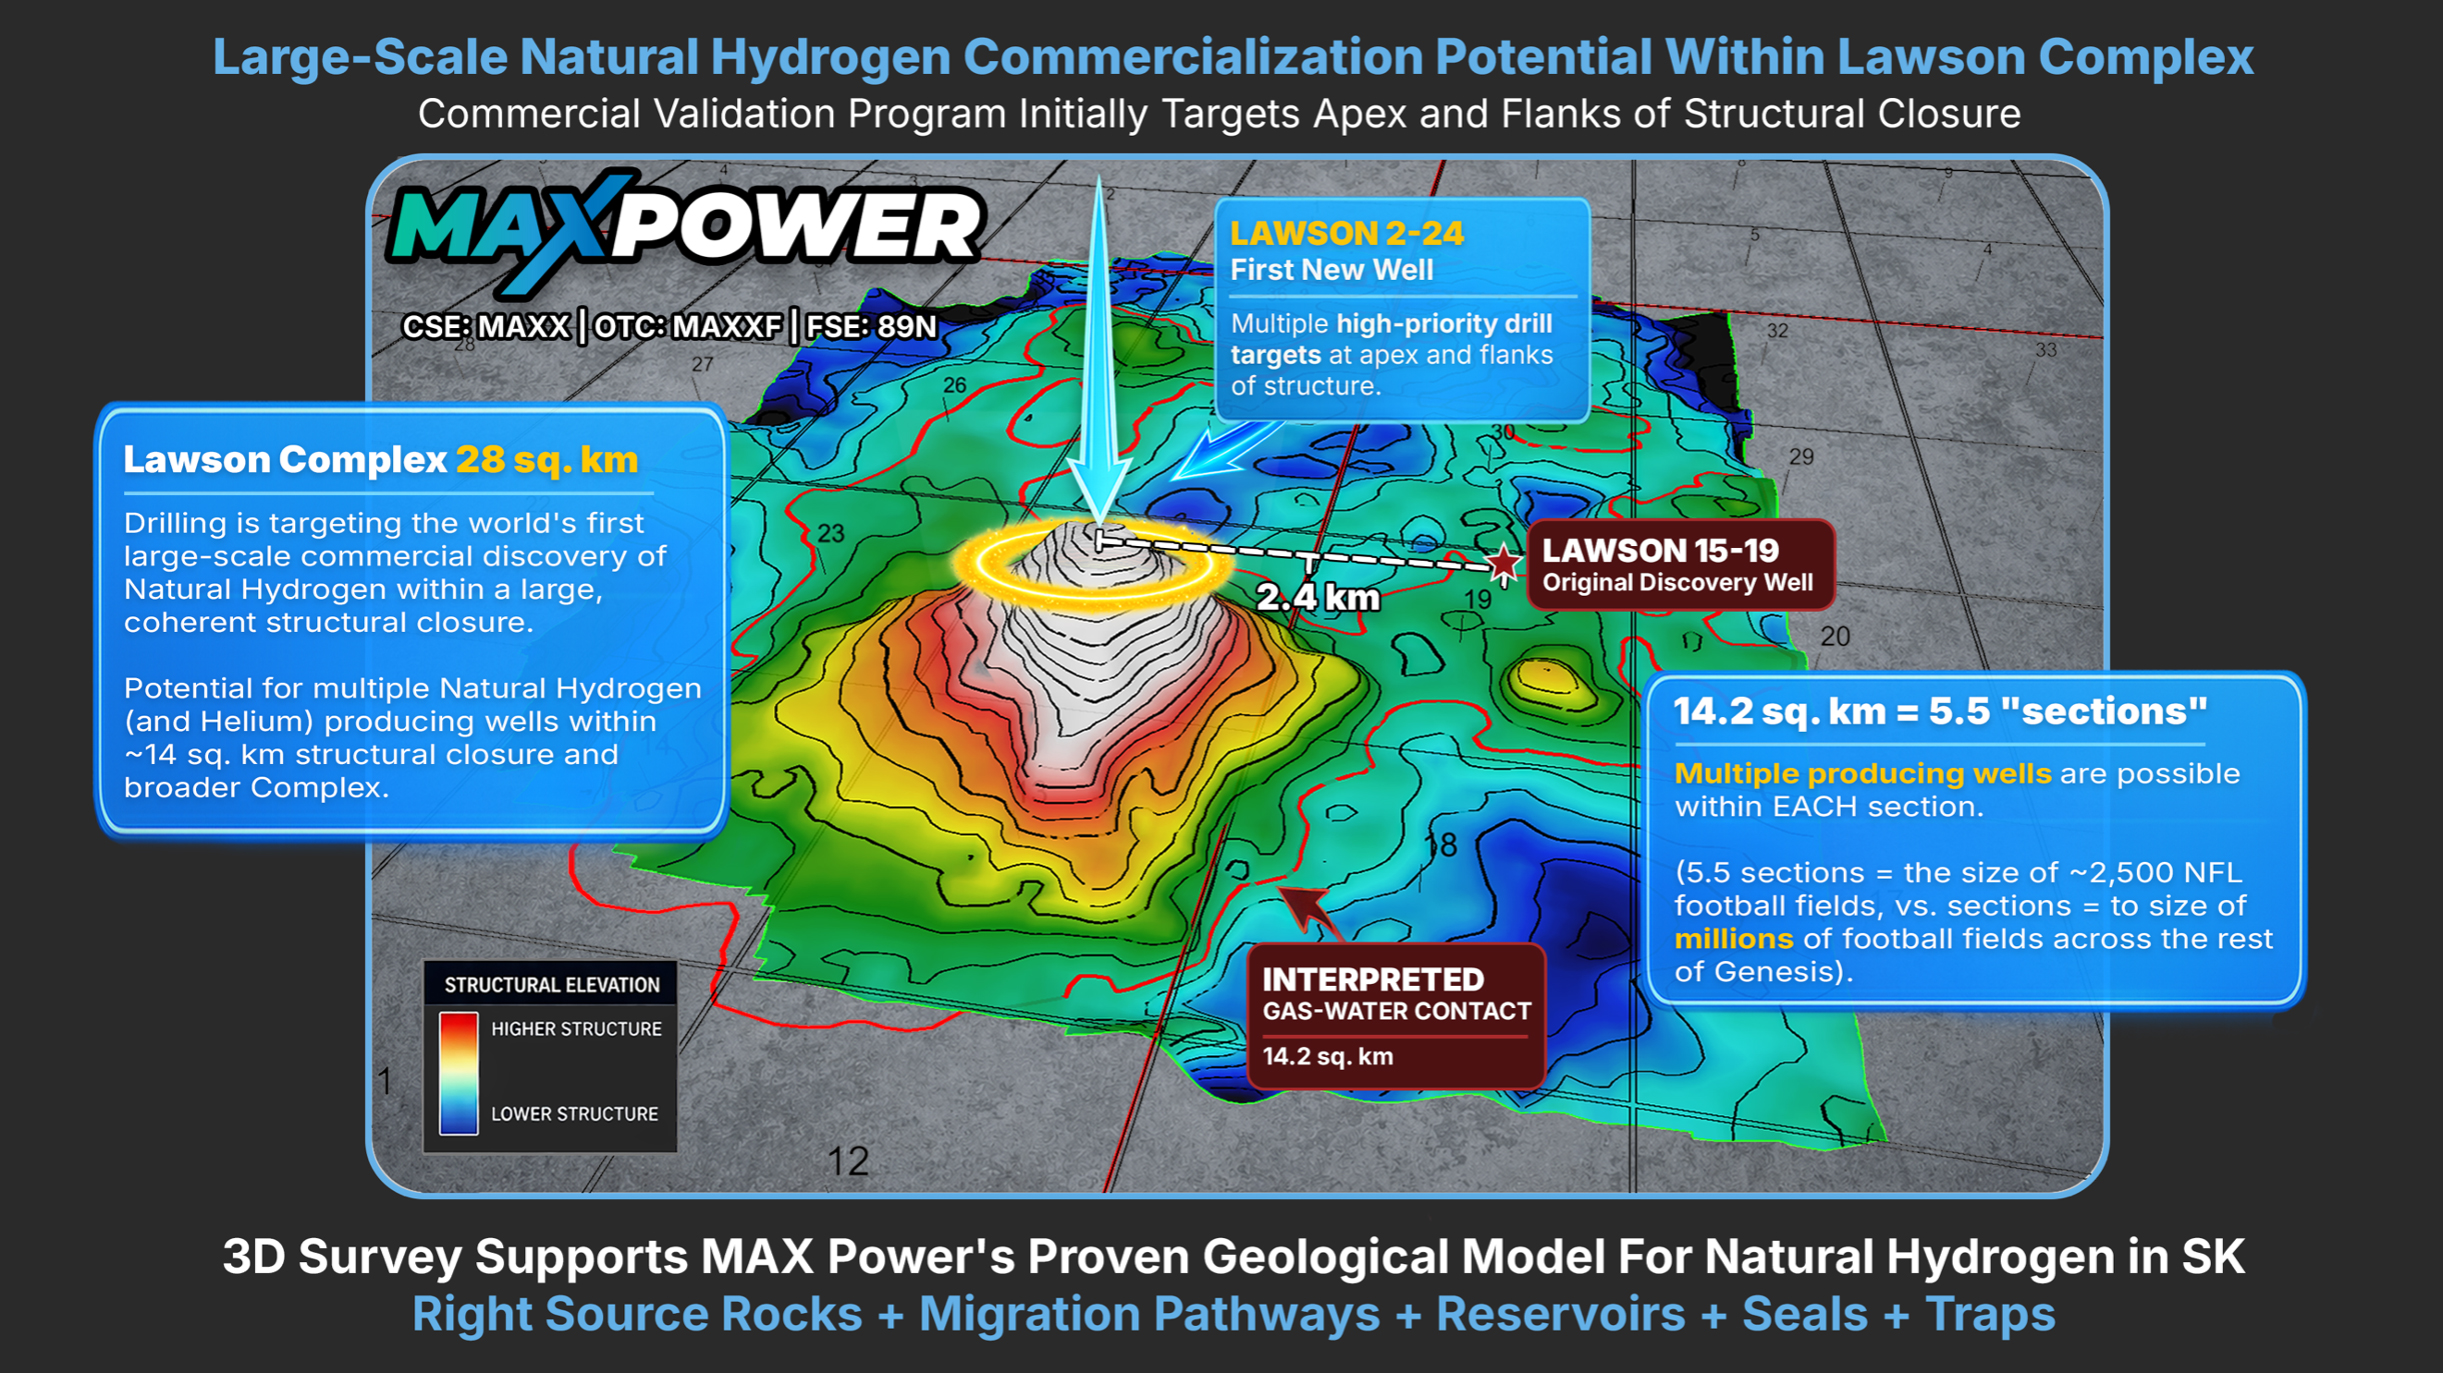This screenshot has width=2447, height=1375.
Task: Click "GAS-WATER CONTACT" label
Action: tap(1400, 1013)
